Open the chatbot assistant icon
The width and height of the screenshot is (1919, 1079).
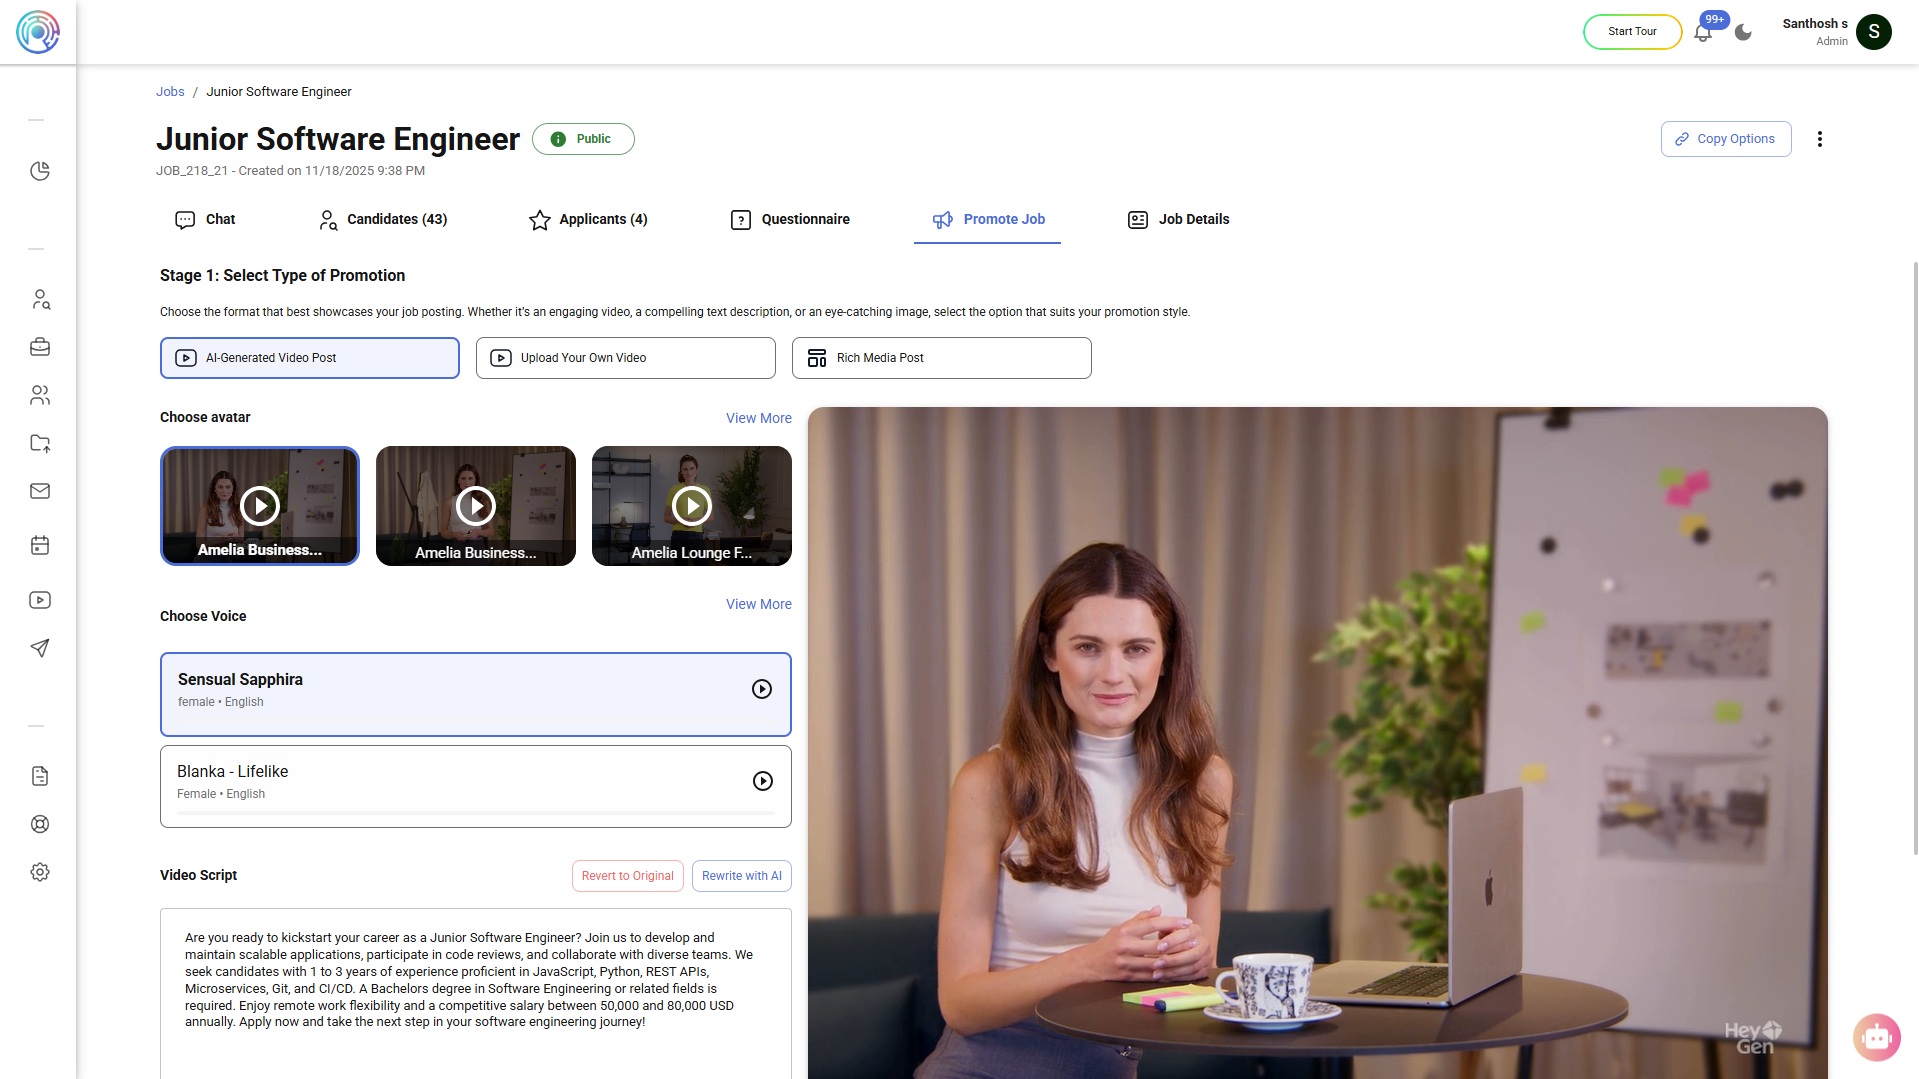click(1876, 1038)
